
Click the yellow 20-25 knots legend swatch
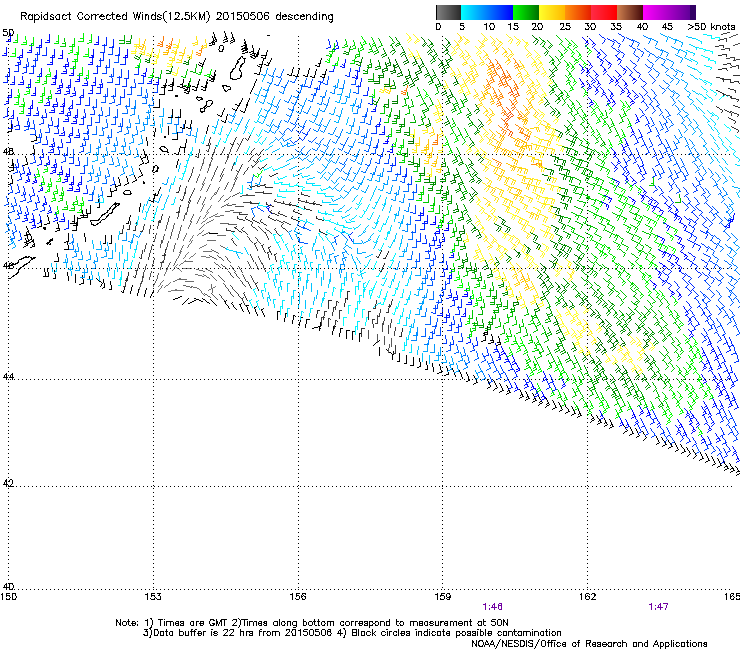tap(552, 12)
